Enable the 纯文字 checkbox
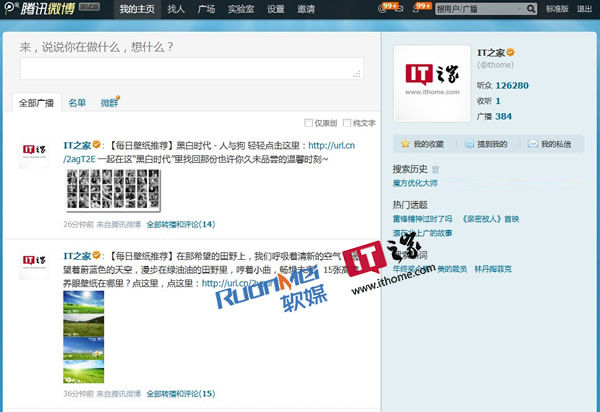The height and width of the screenshot is (412, 600). [x=347, y=123]
